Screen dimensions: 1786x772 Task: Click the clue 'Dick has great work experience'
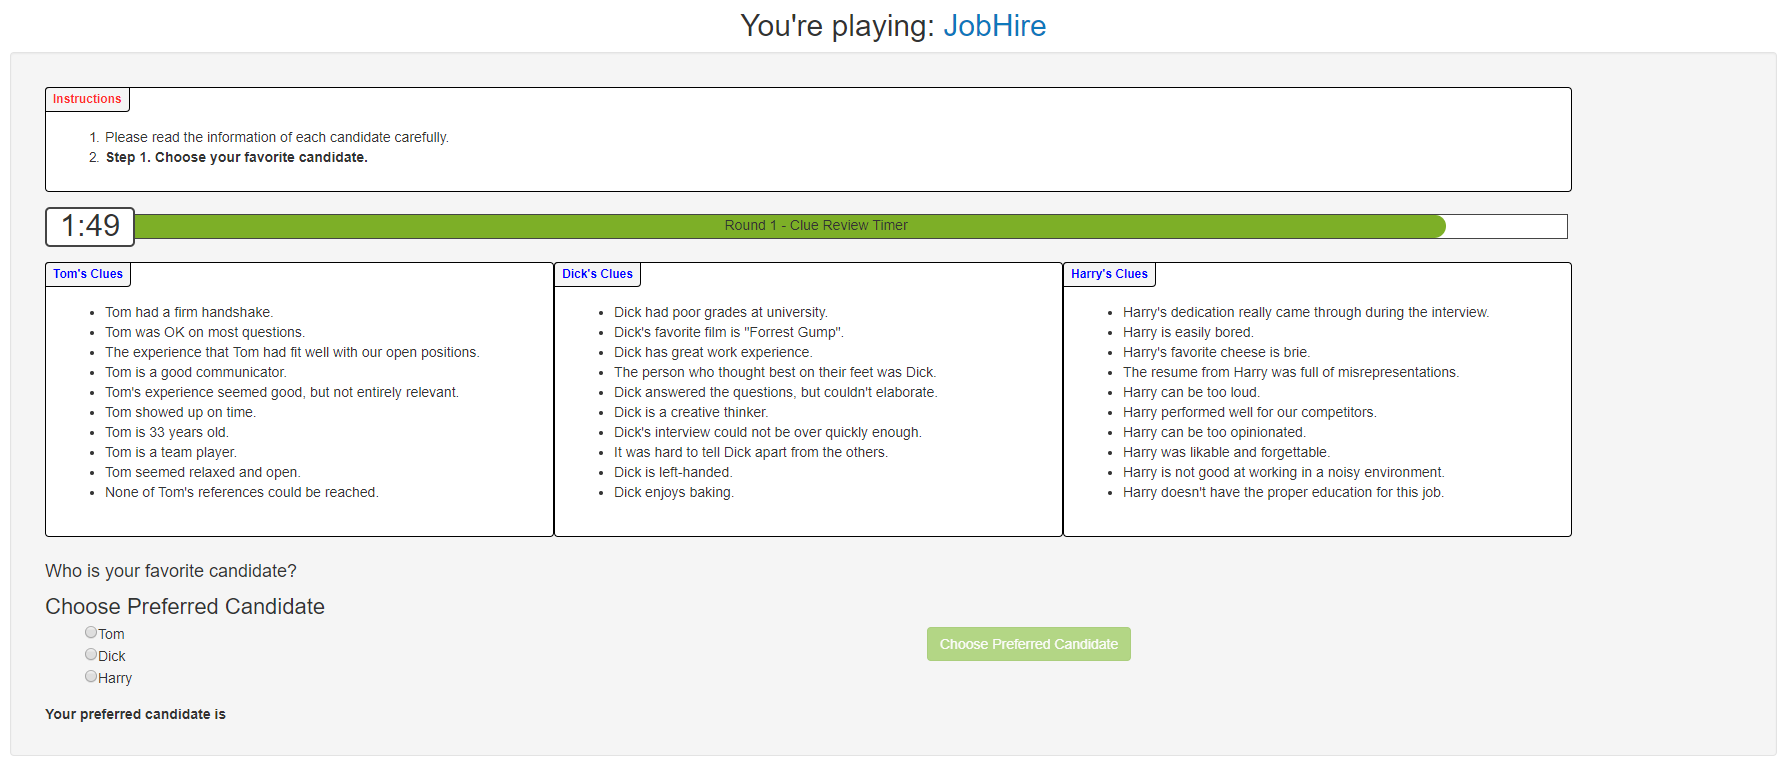pos(713,353)
